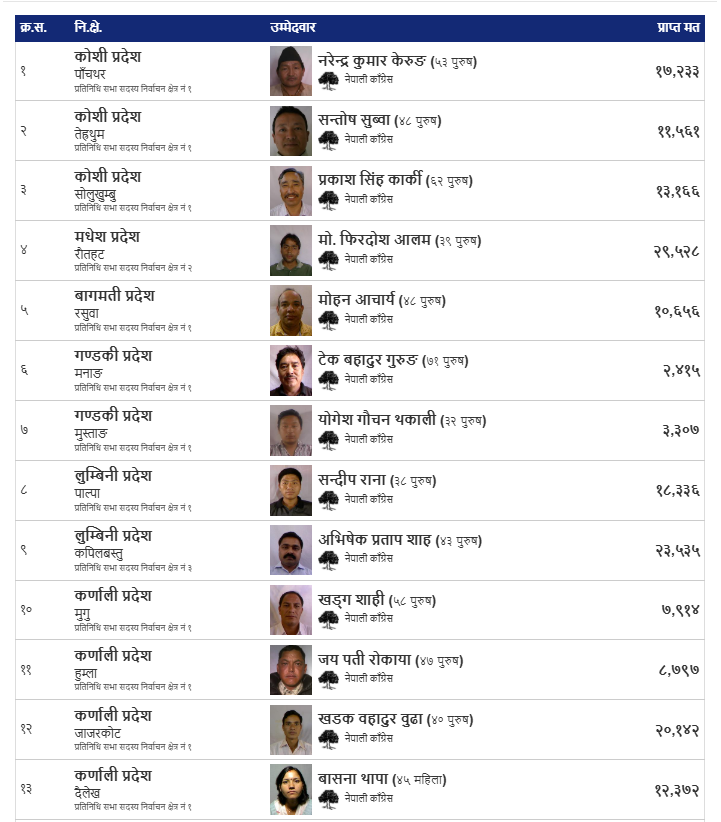Screen dimensions: 721x822
Task: Click the उम्मेदवार column header
Action: pyautogui.click(x=293, y=27)
